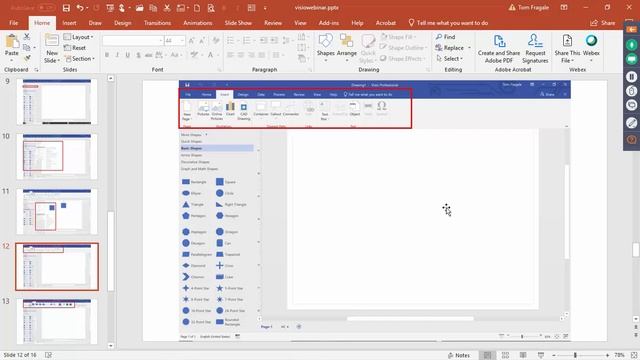Cut selection using ribbon scissors icon
The height and width of the screenshot is (360, 640).
pos(27,37)
